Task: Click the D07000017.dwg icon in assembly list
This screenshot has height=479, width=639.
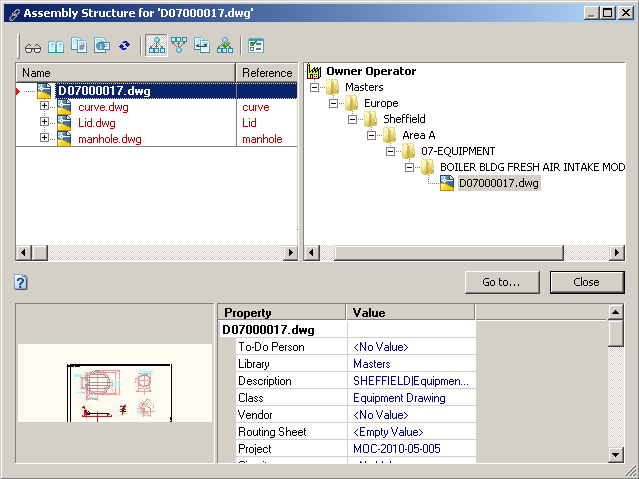Action: [x=44, y=91]
